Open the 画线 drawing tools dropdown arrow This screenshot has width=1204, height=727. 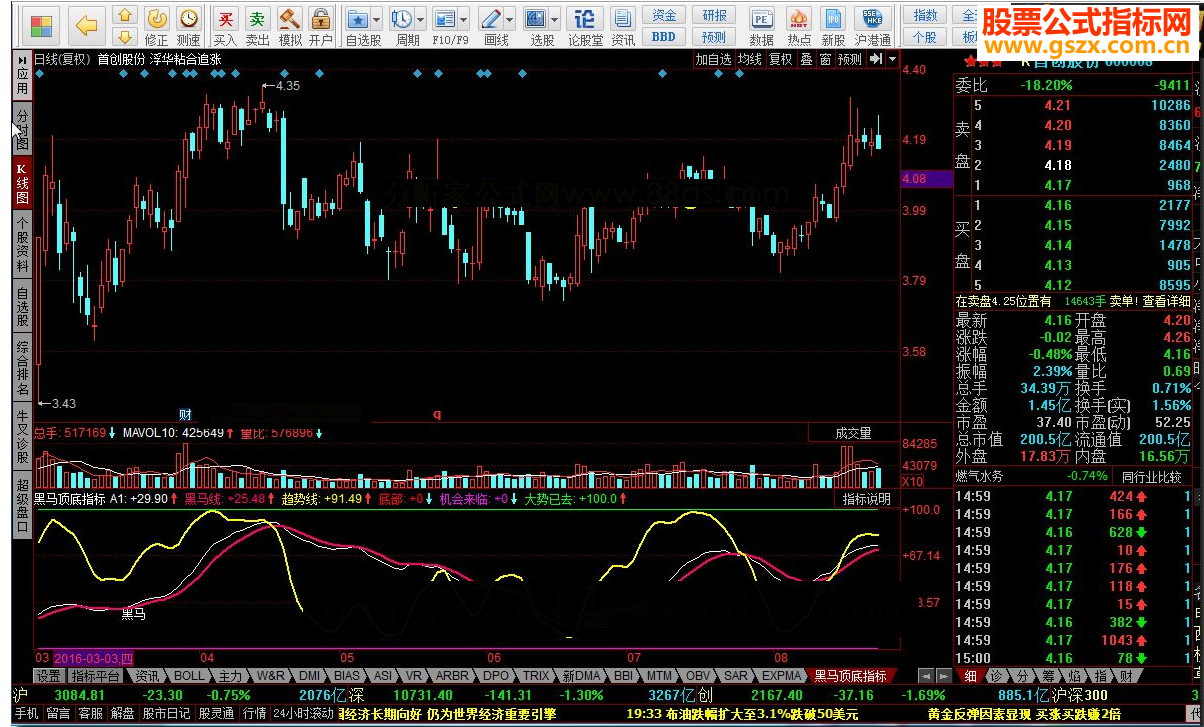[x=509, y=20]
